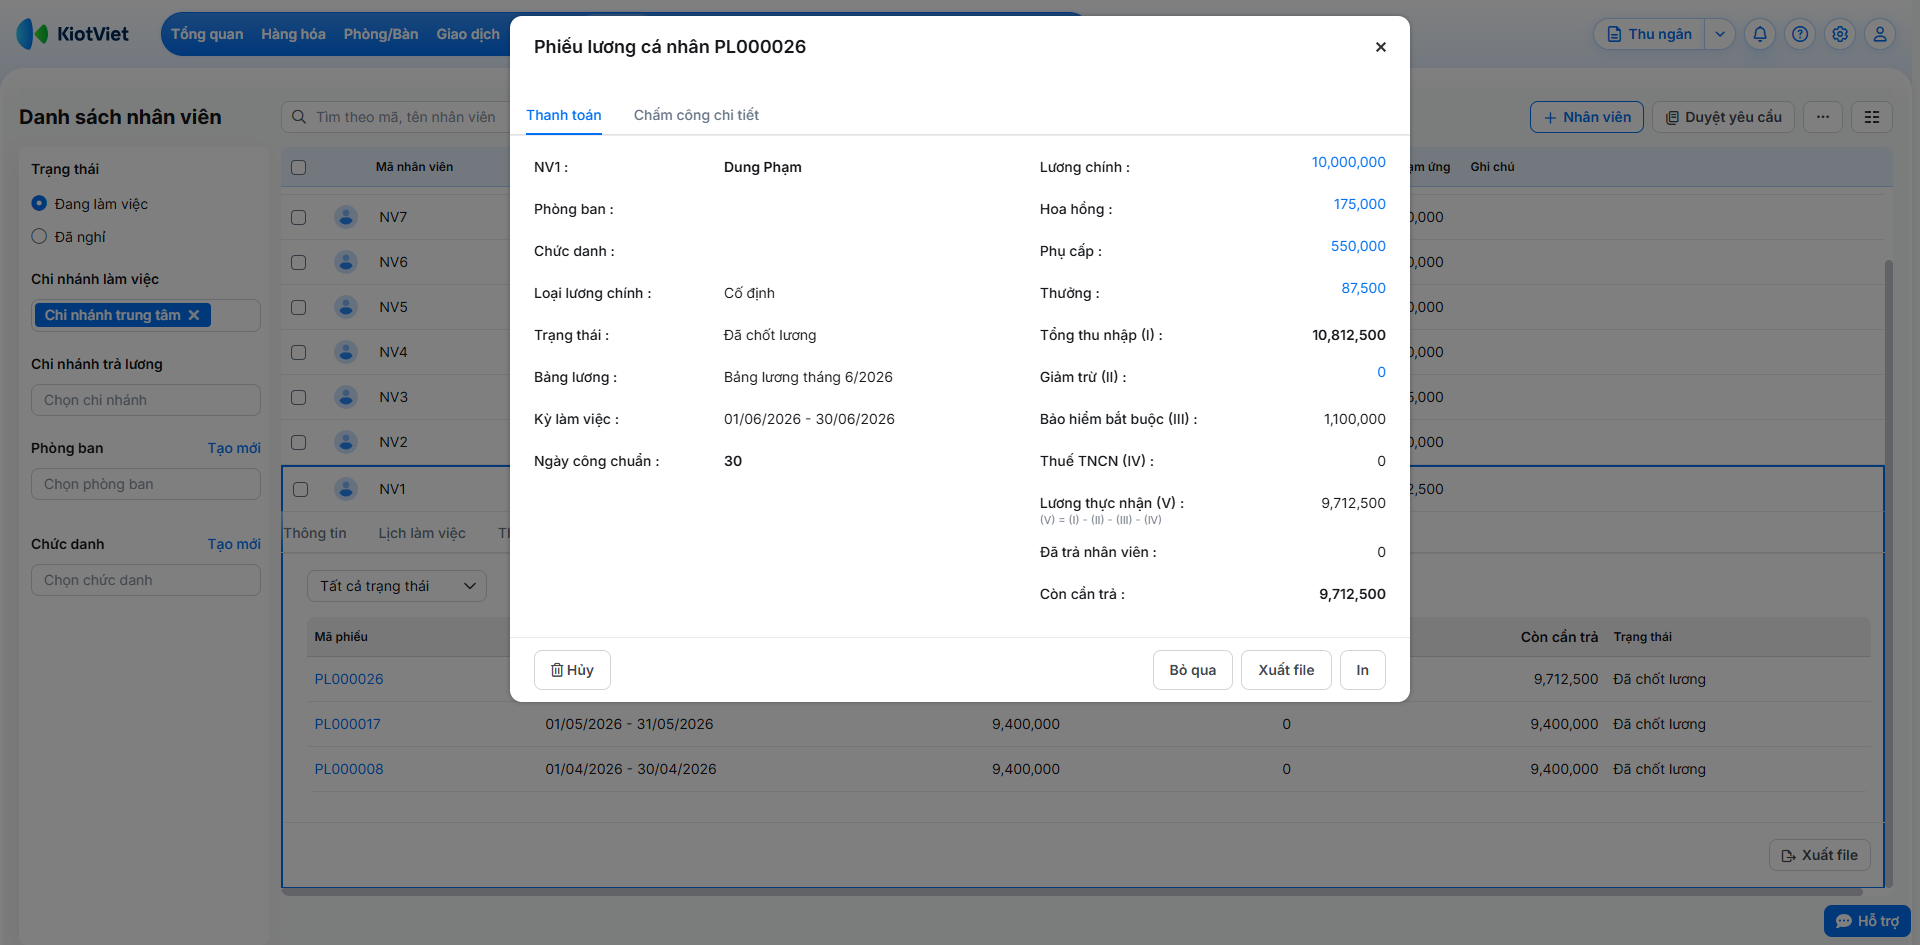Click the search magnifier icon
1920x945 pixels.
[298, 117]
